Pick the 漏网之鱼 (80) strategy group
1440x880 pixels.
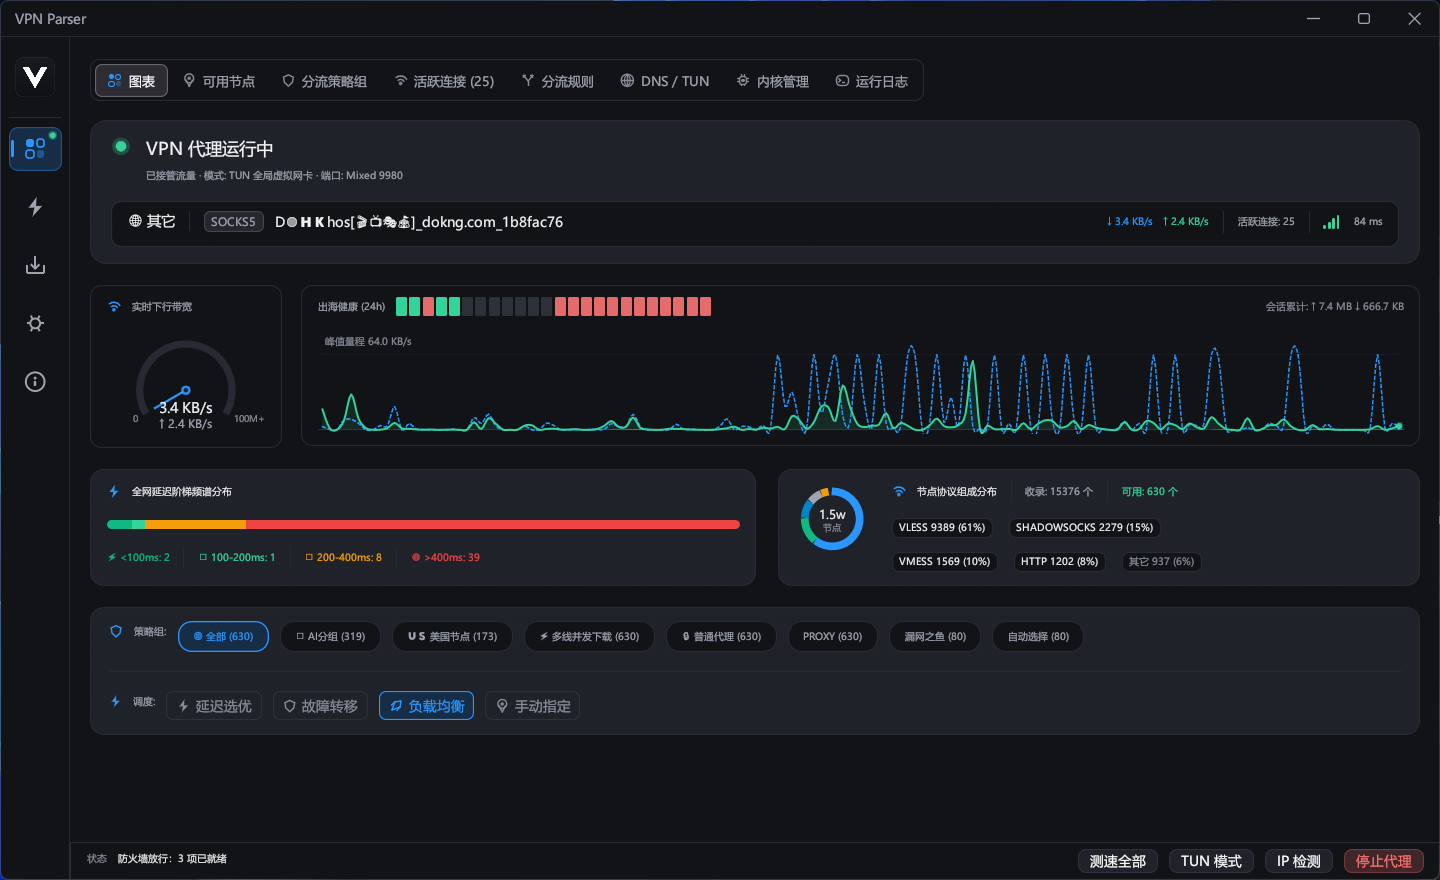935,637
